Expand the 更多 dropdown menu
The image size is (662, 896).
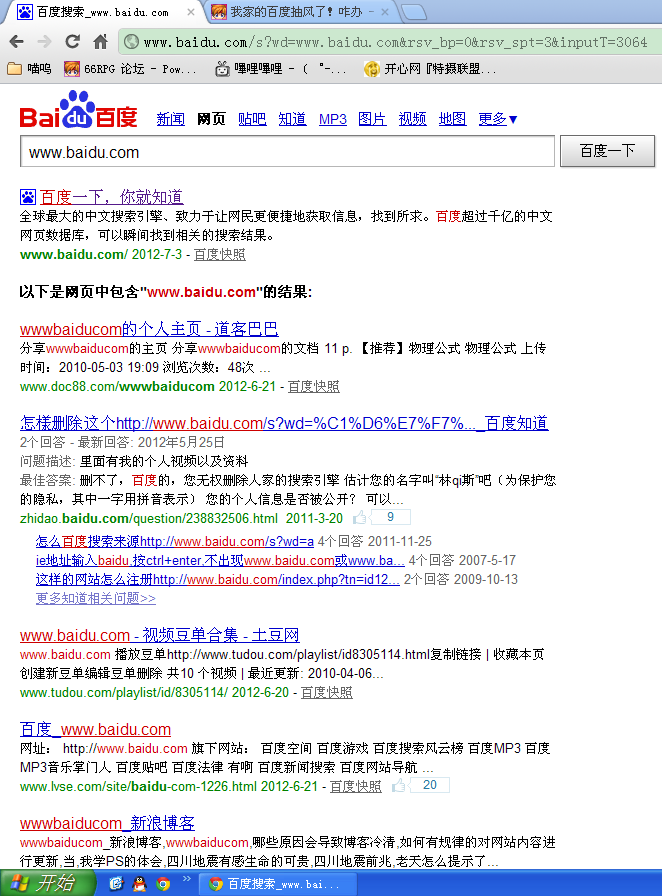coord(497,119)
